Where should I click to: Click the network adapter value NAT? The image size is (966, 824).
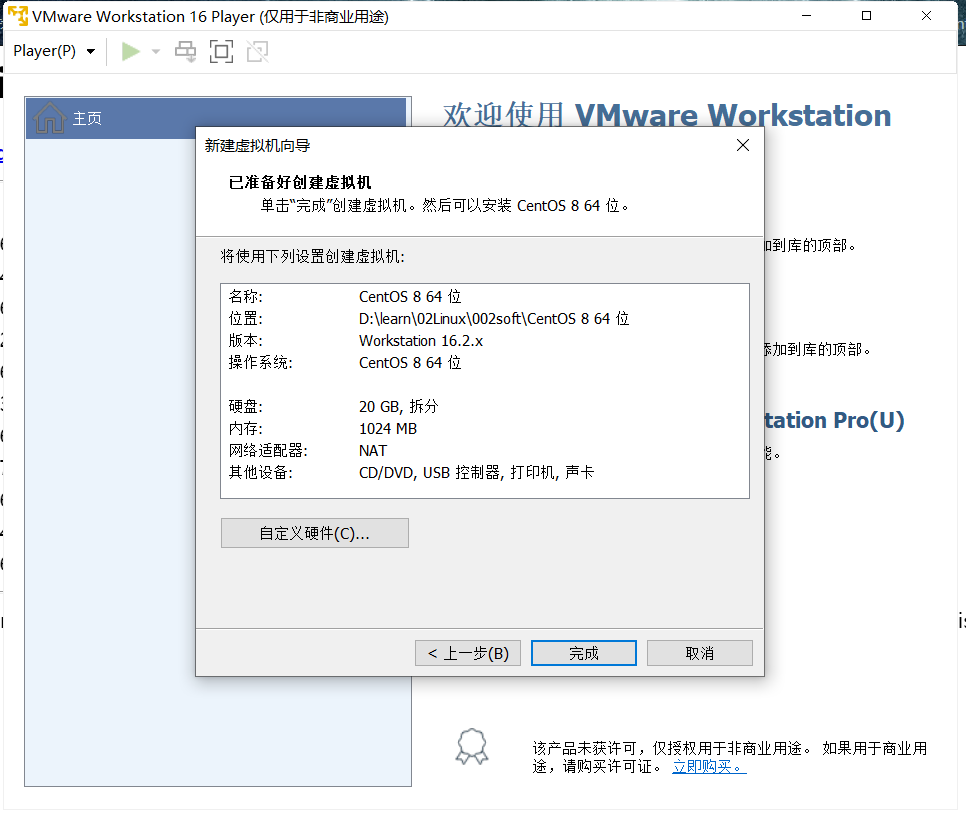373,451
